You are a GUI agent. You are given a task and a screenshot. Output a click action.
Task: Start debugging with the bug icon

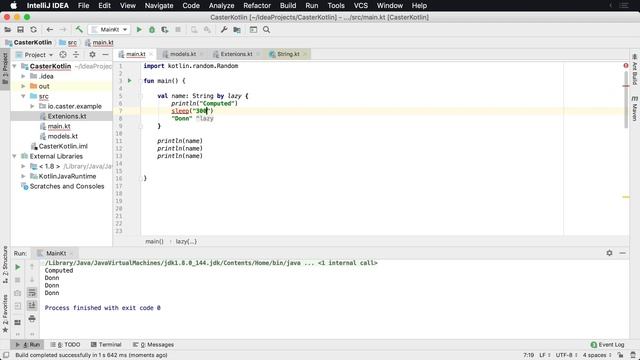click(152, 30)
